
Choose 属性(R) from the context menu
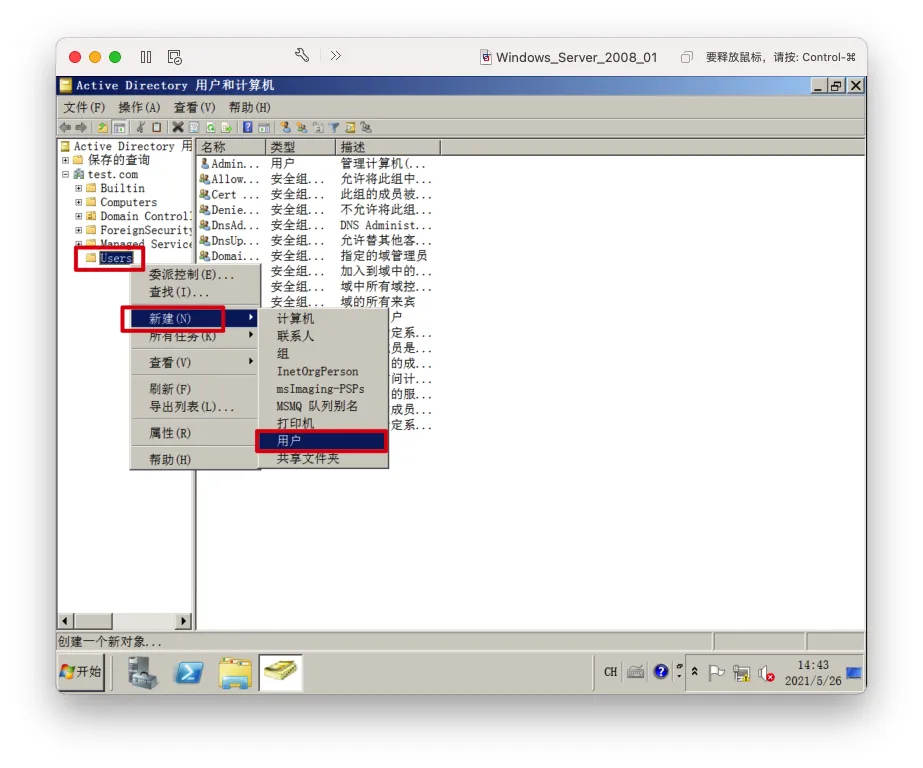(195, 433)
